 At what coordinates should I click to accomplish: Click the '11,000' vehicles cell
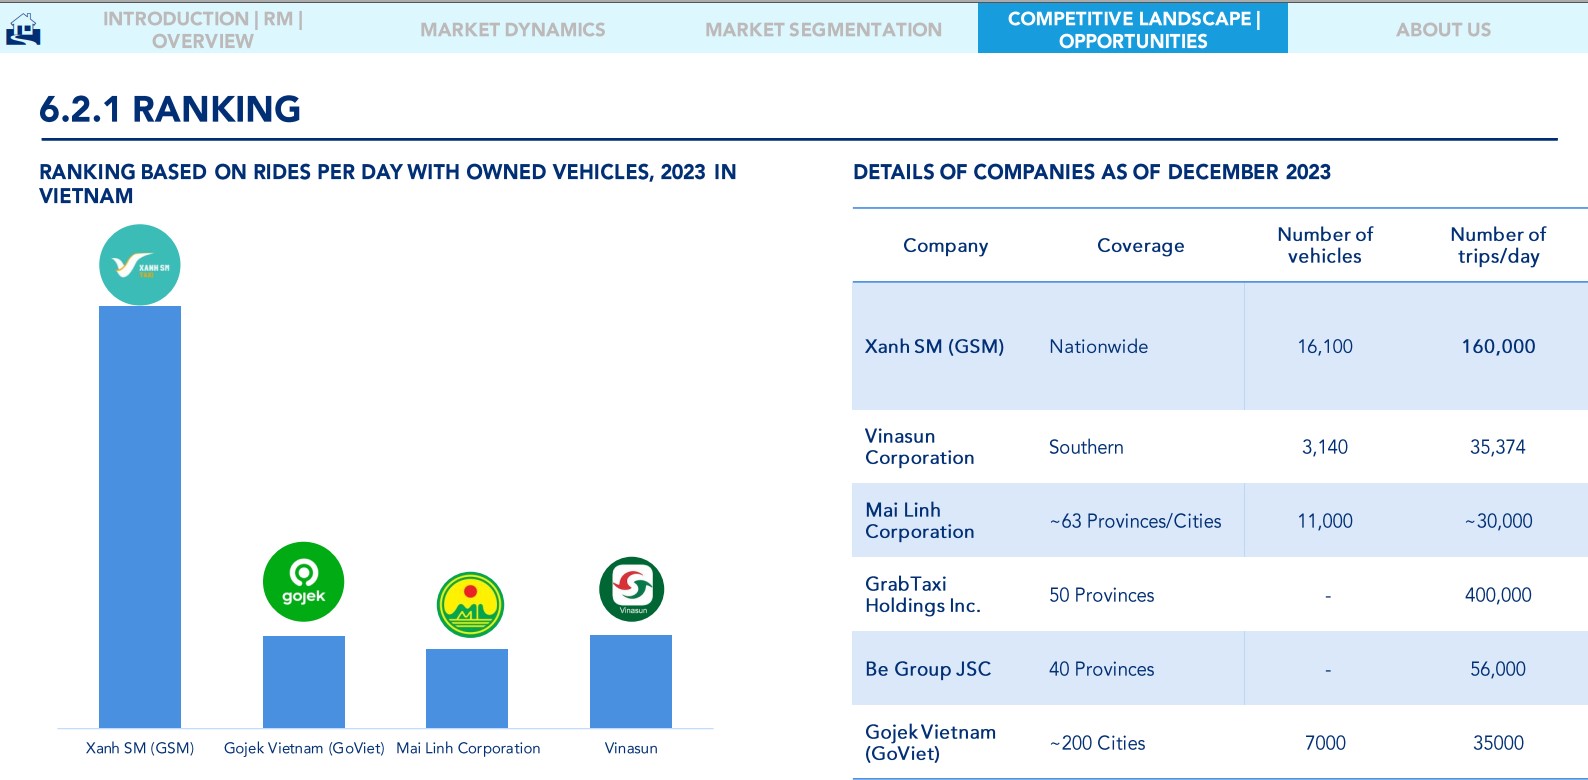[x=1325, y=521]
